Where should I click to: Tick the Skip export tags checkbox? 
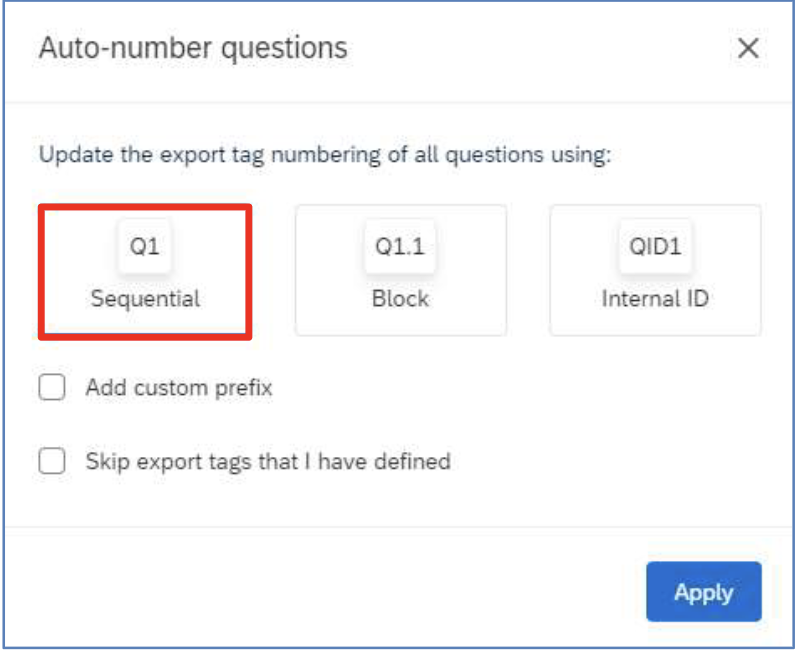pyautogui.click(x=52, y=461)
